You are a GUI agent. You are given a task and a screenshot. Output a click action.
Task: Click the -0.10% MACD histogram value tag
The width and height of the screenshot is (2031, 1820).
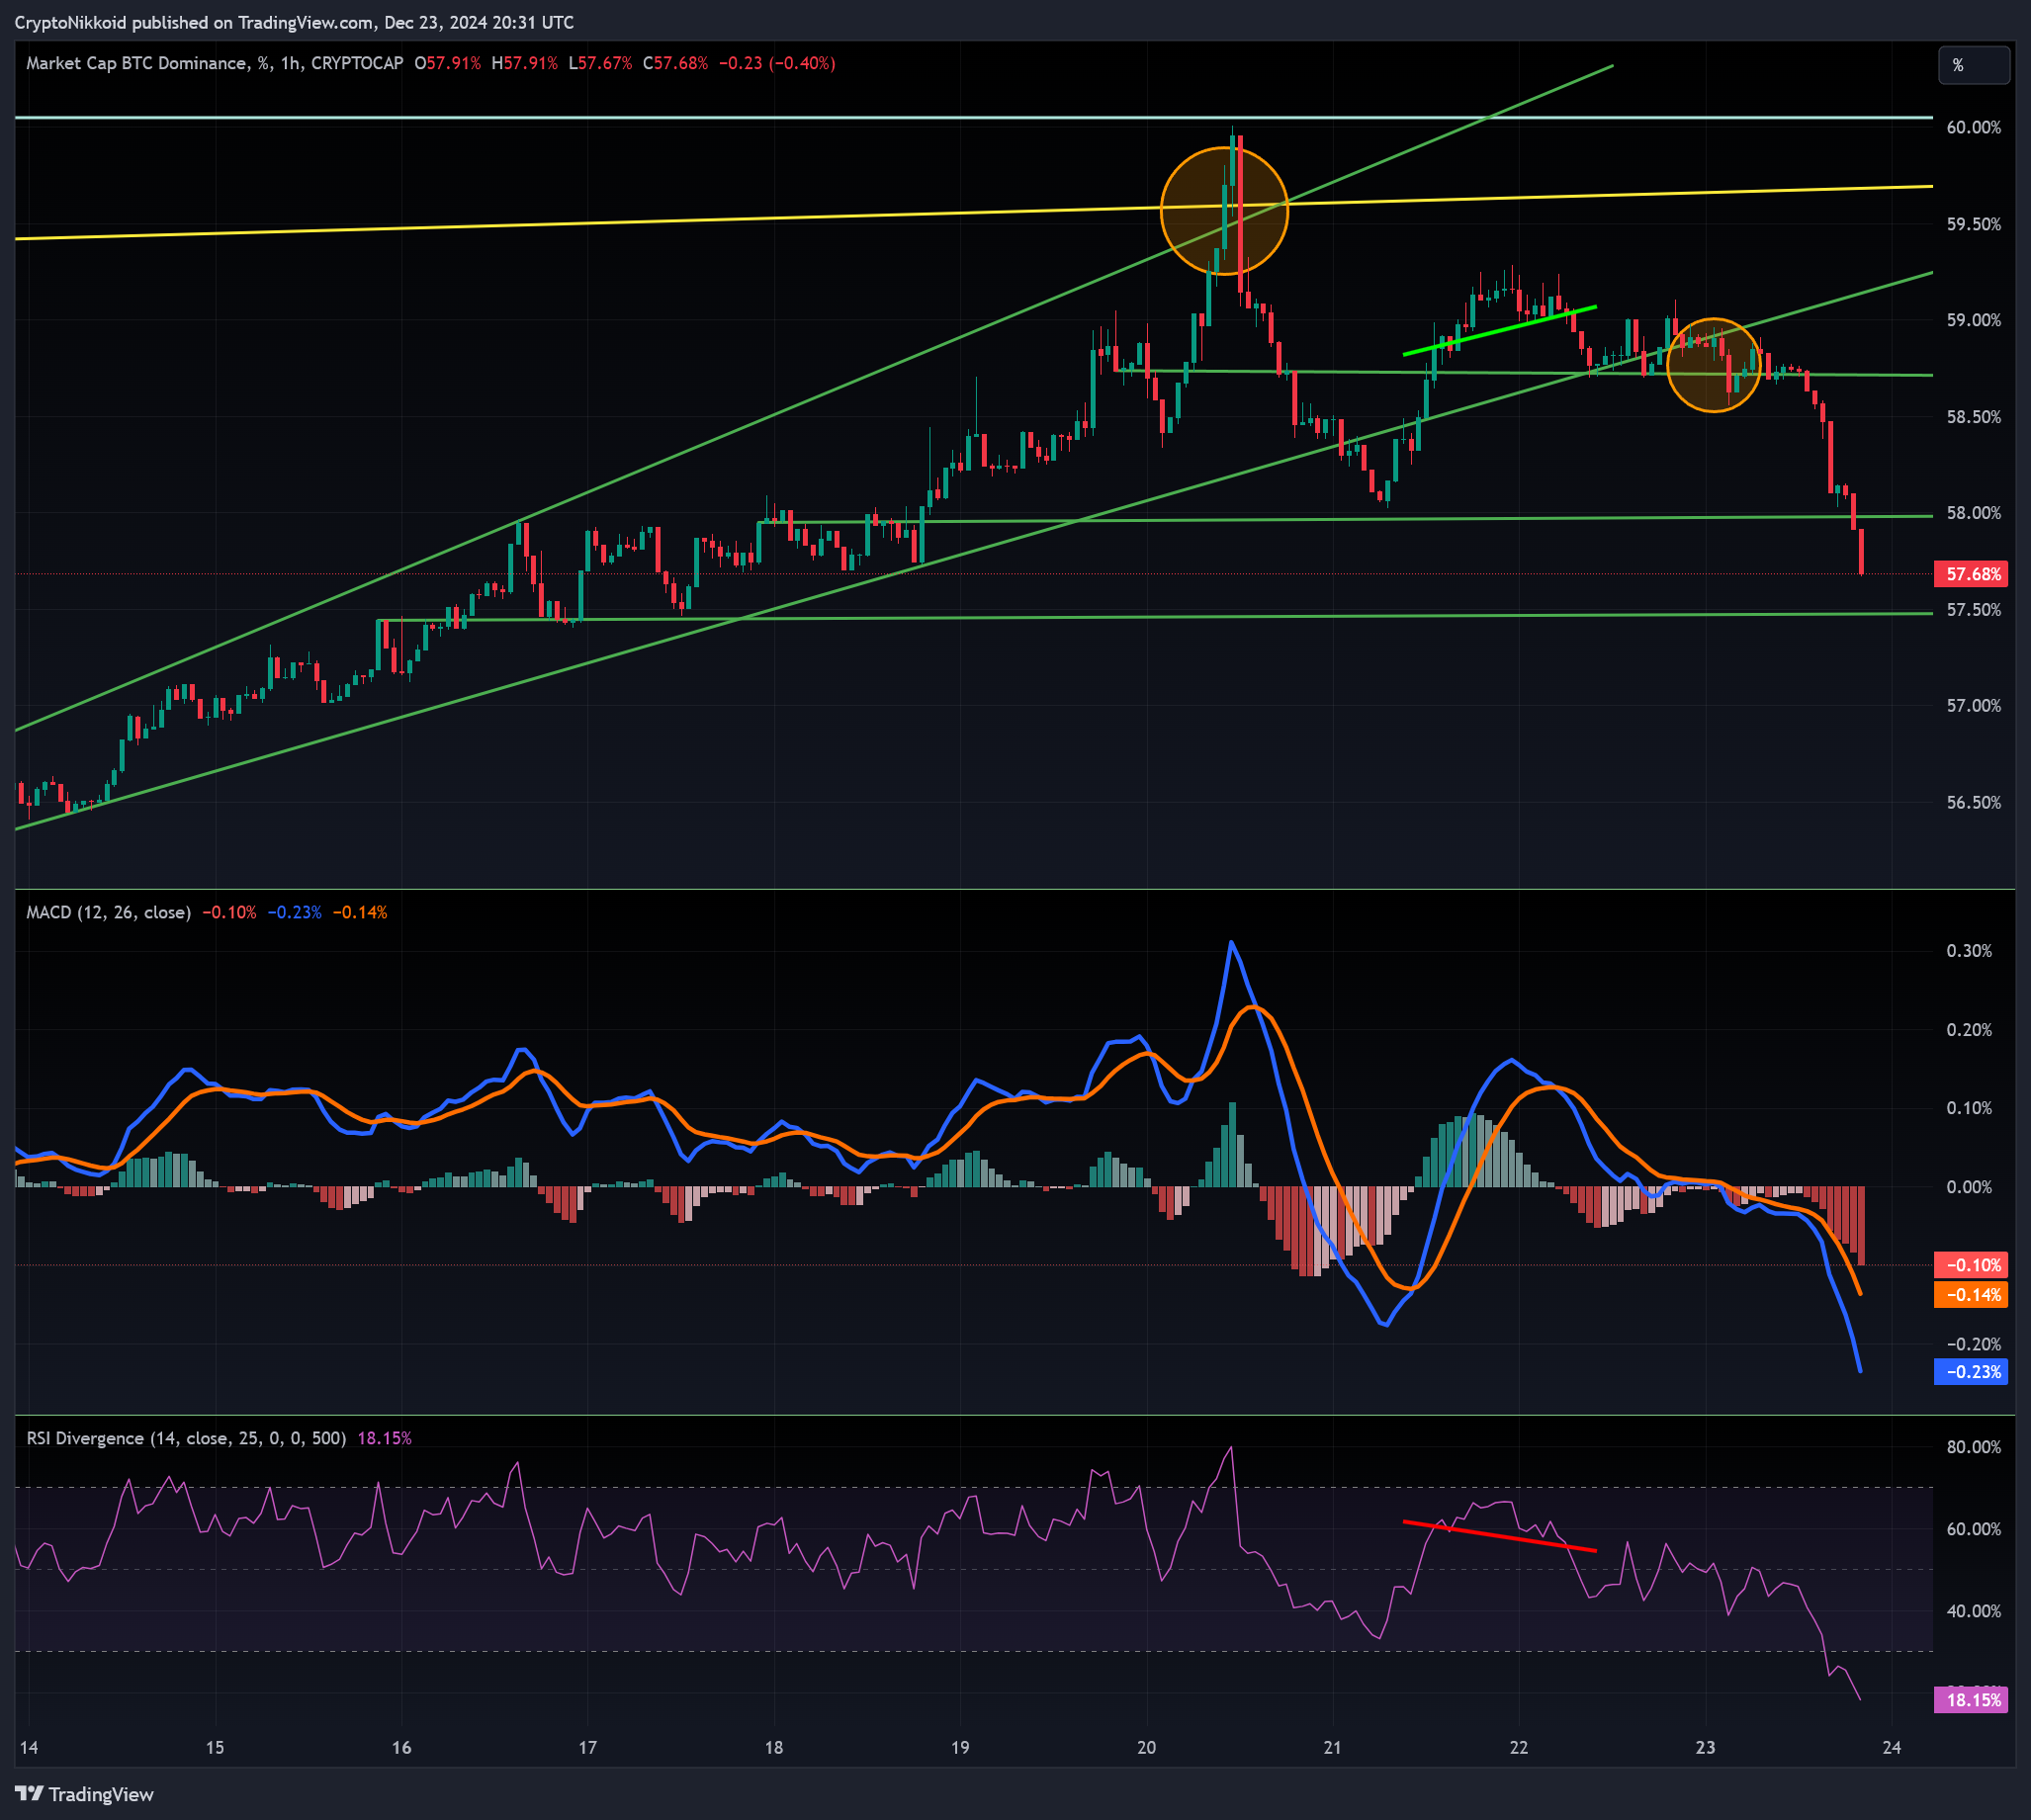[x=1972, y=1265]
